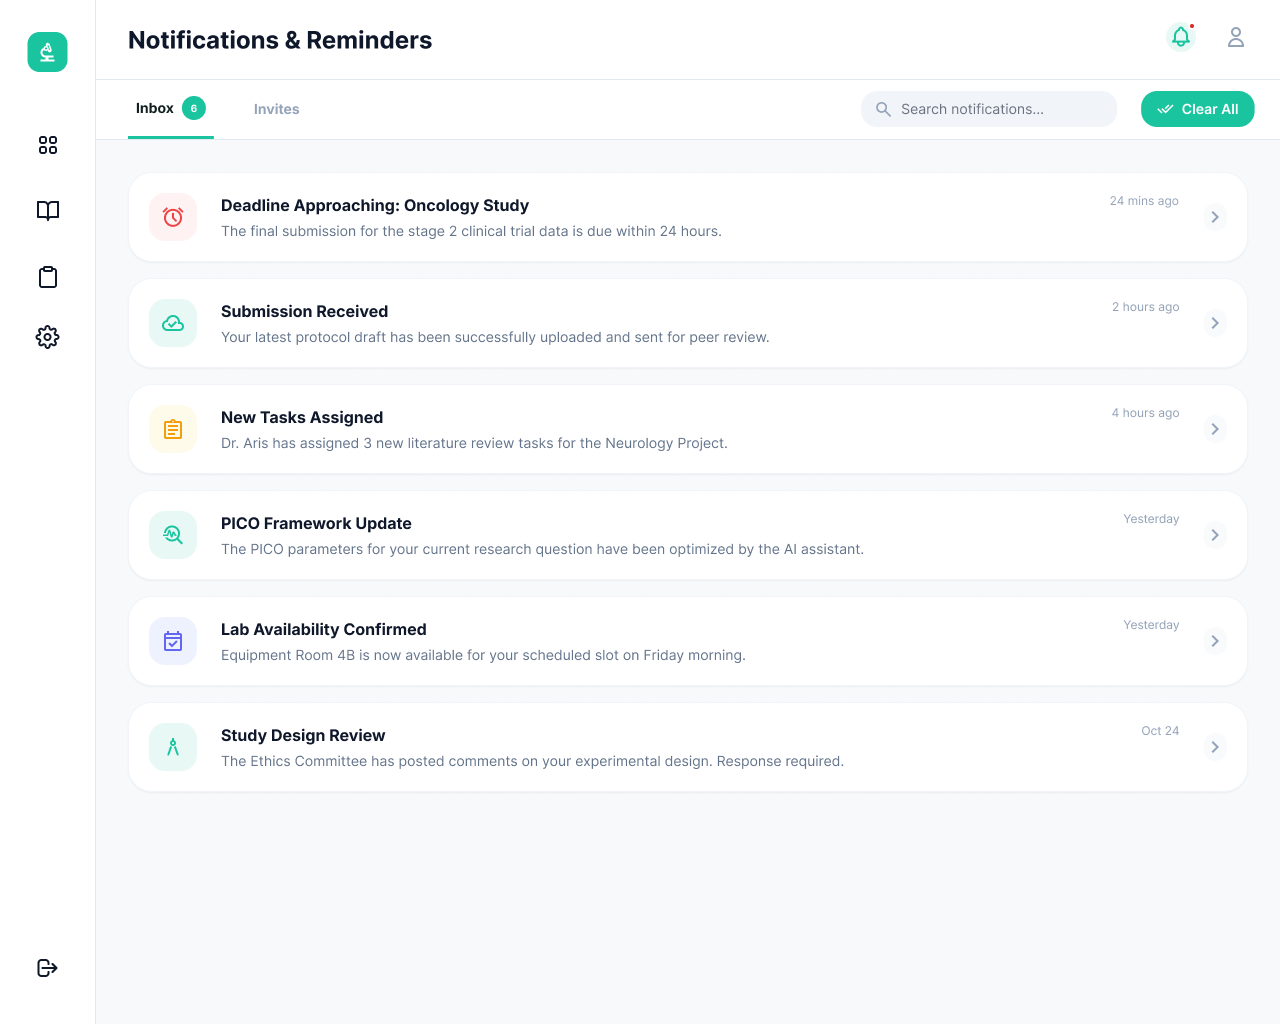Viewport: 1280px width, 1024px height.
Task: Click the Clear All button
Action: tap(1198, 109)
